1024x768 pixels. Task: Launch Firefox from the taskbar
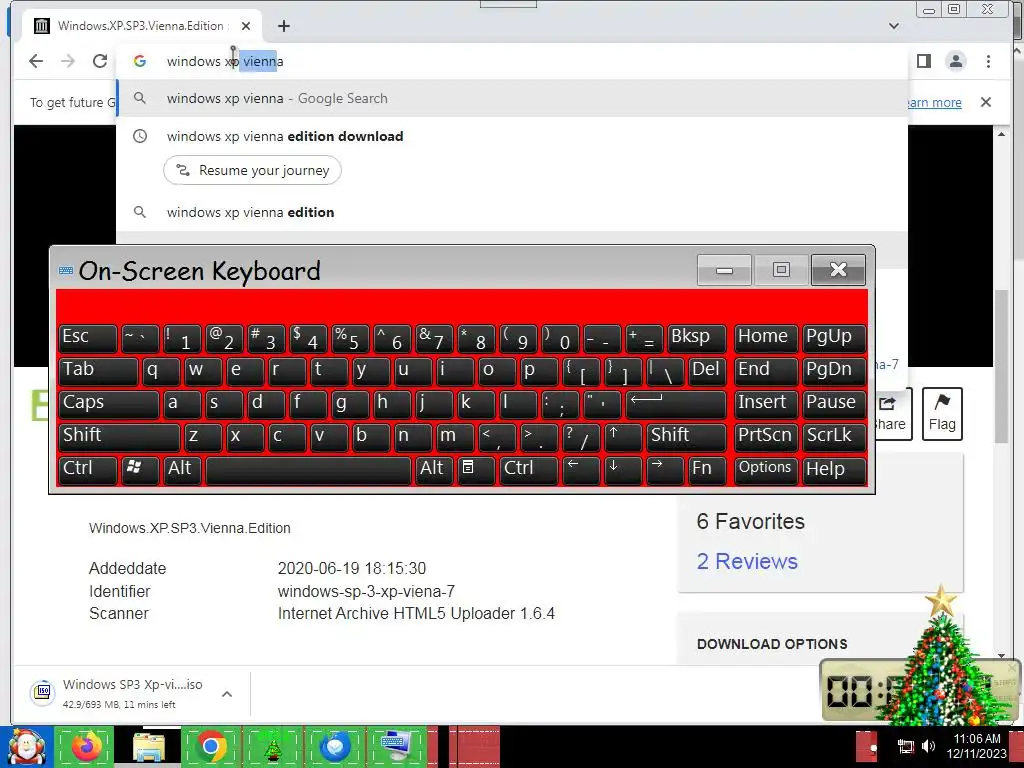tap(86, 747)
